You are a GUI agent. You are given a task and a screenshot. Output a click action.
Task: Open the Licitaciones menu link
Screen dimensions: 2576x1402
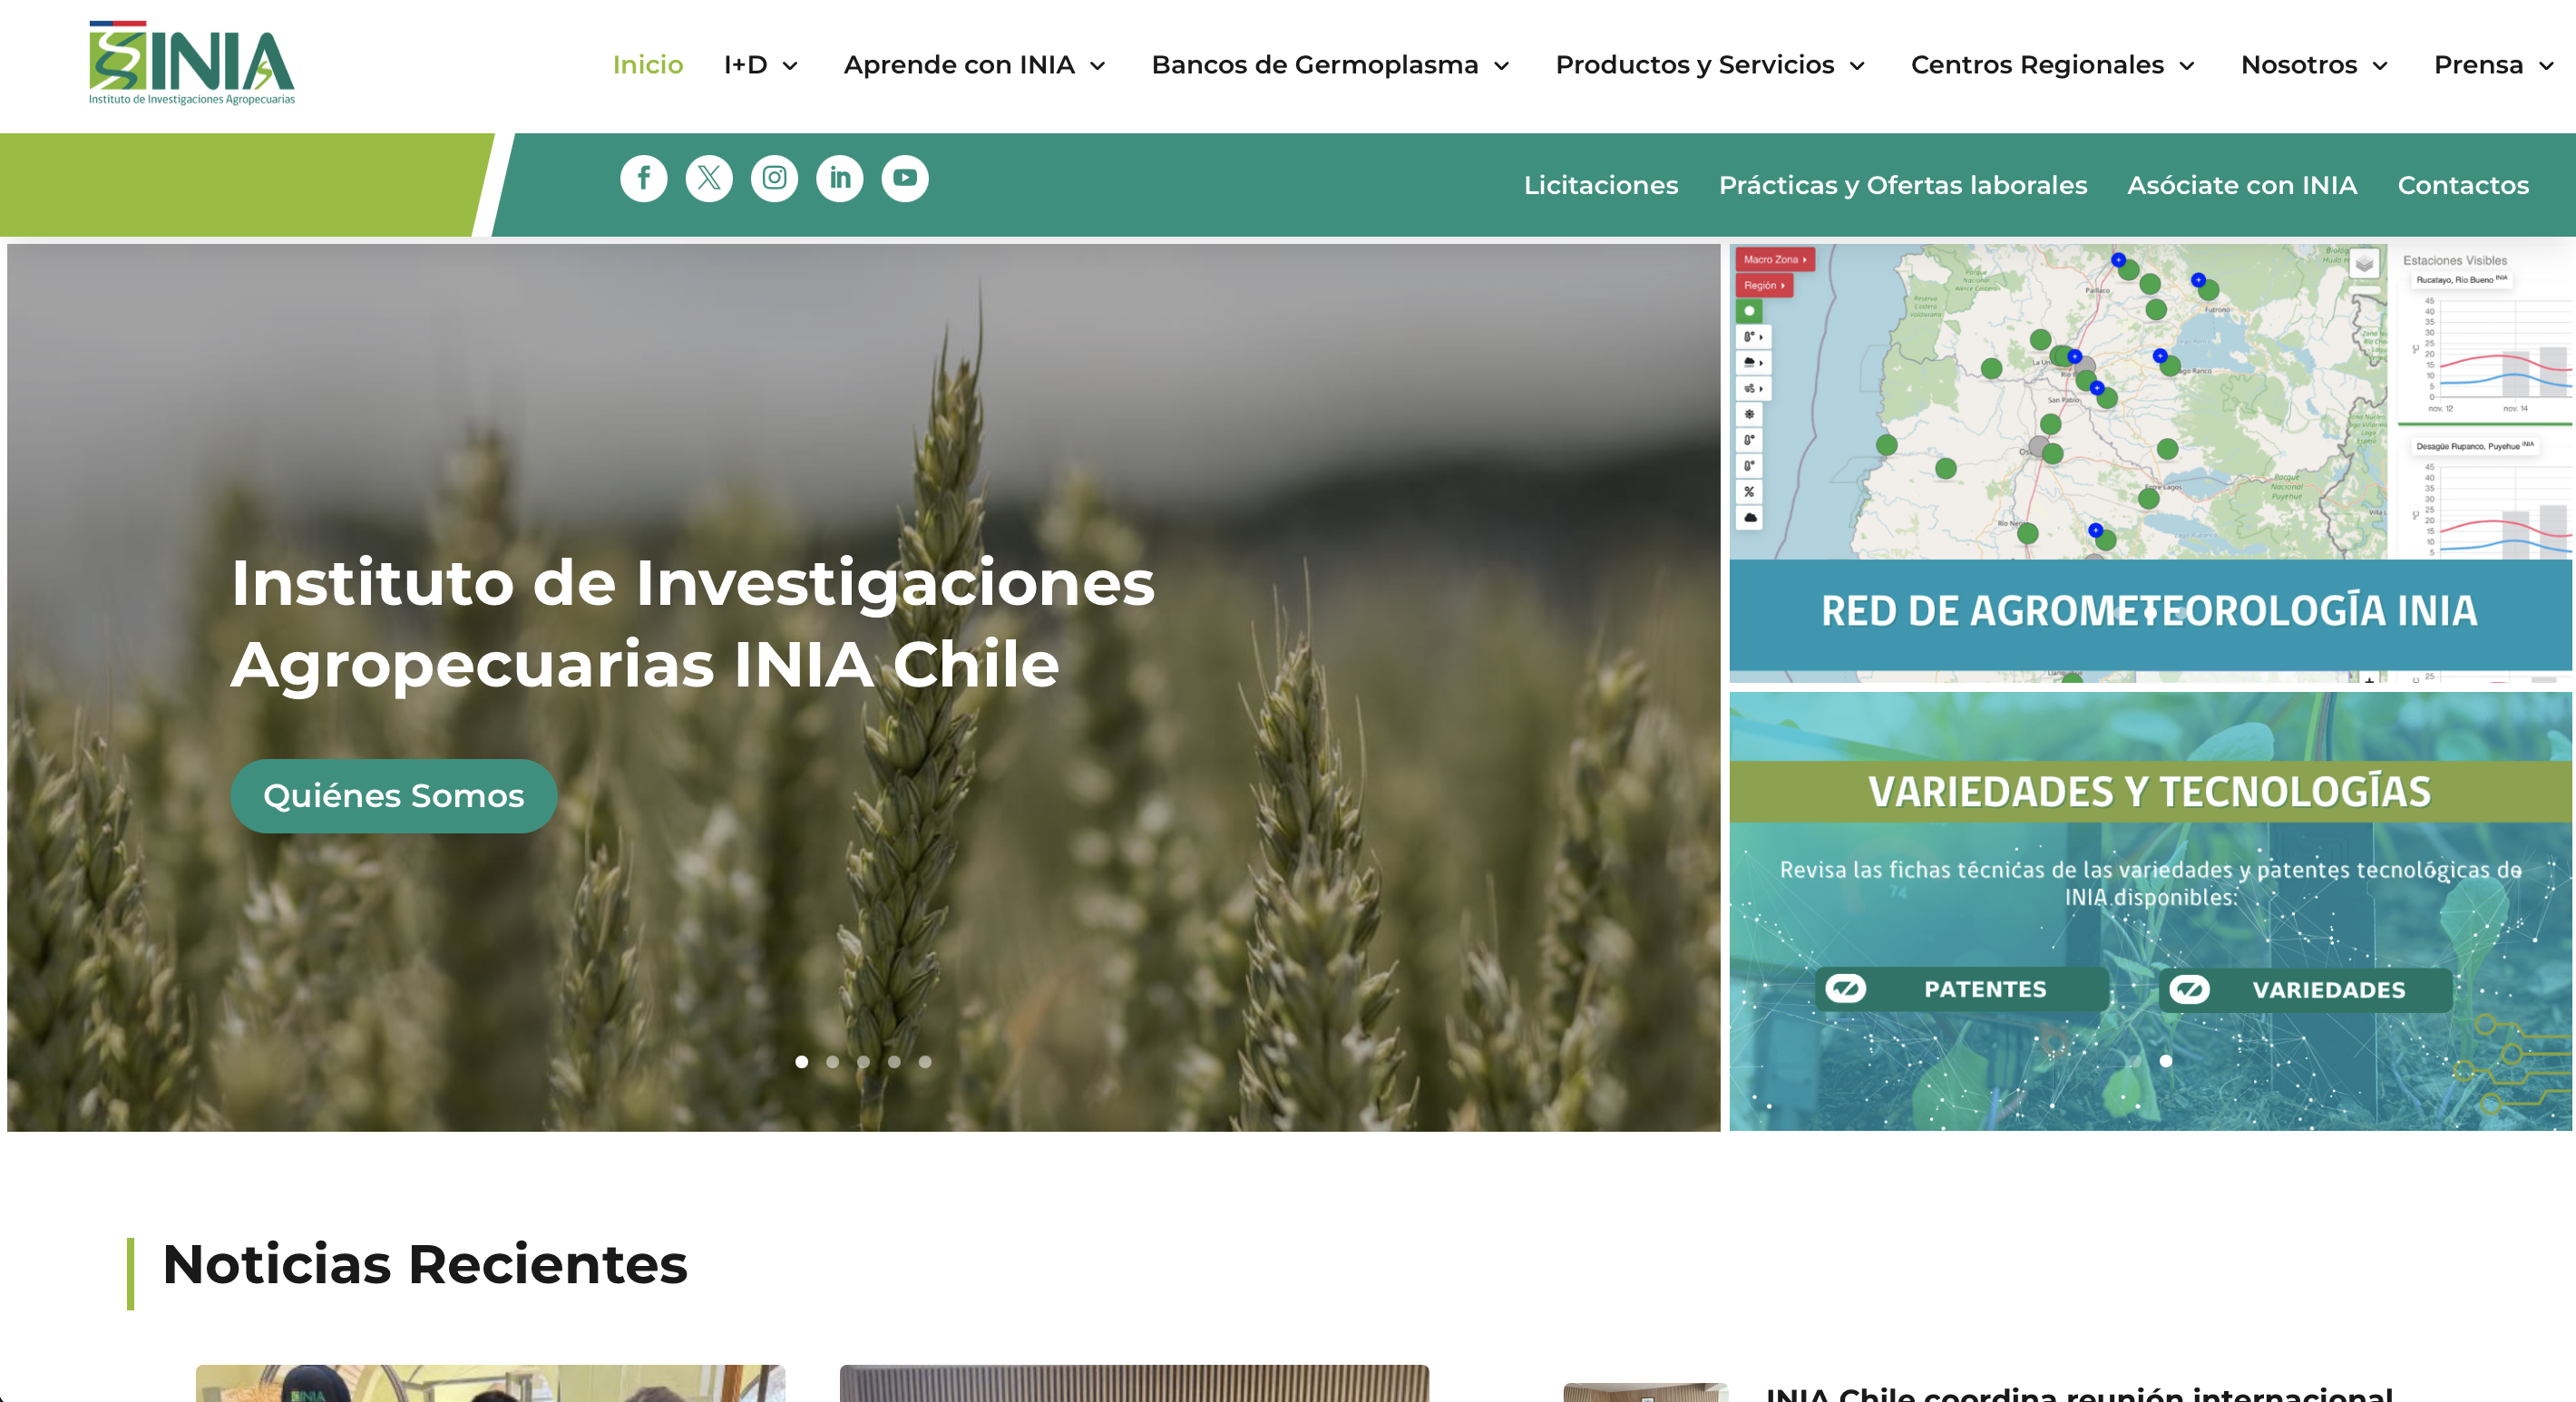click(1600, 185)
